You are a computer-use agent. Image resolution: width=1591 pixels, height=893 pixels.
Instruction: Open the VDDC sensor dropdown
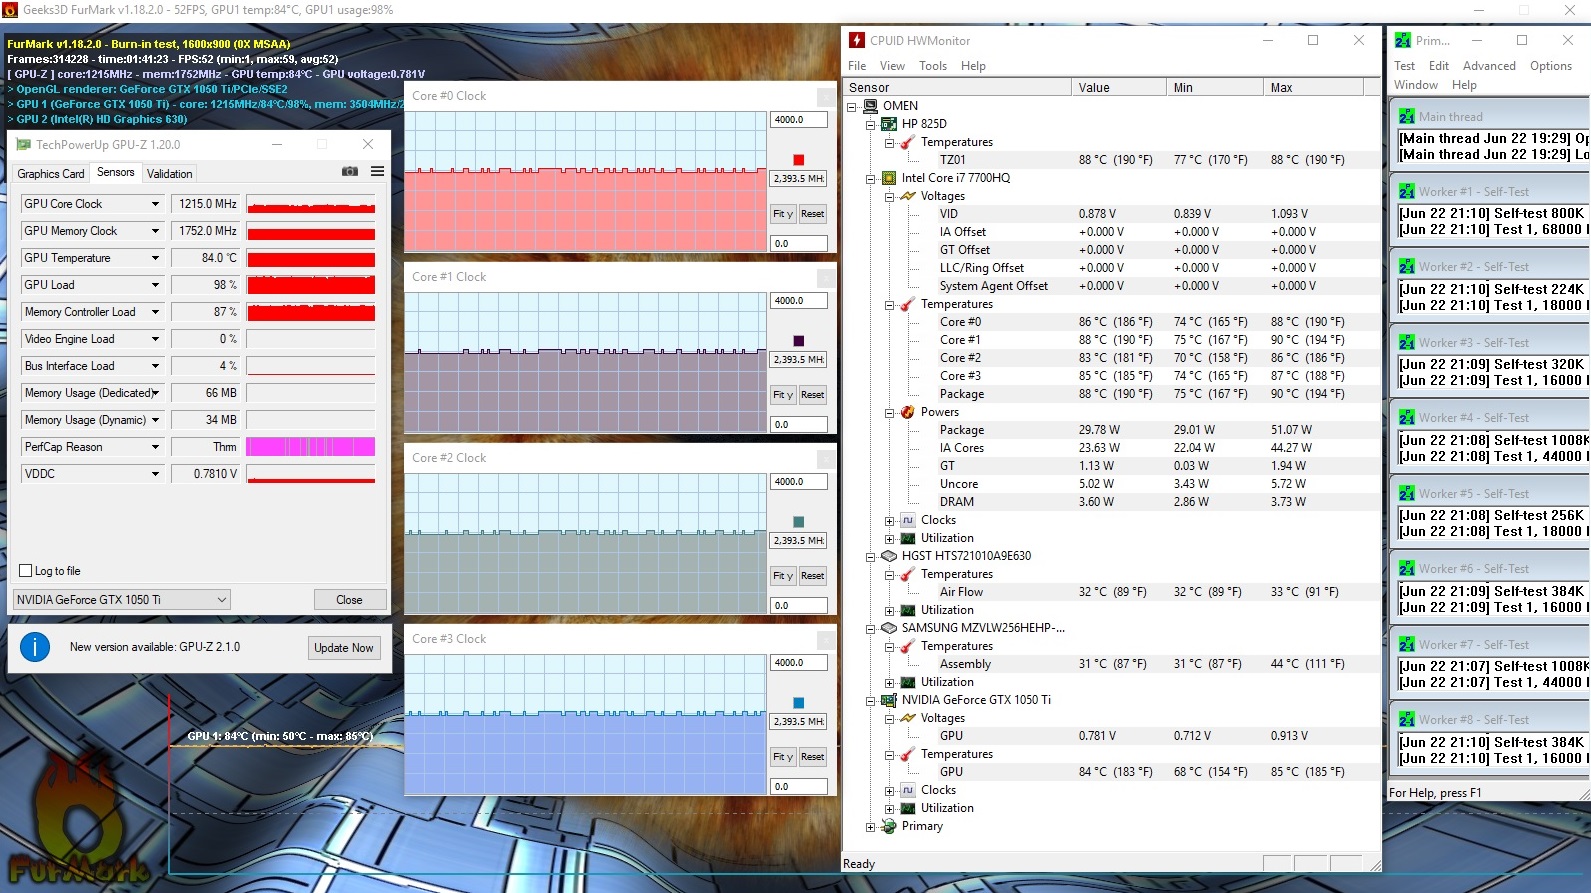point(155,474)
